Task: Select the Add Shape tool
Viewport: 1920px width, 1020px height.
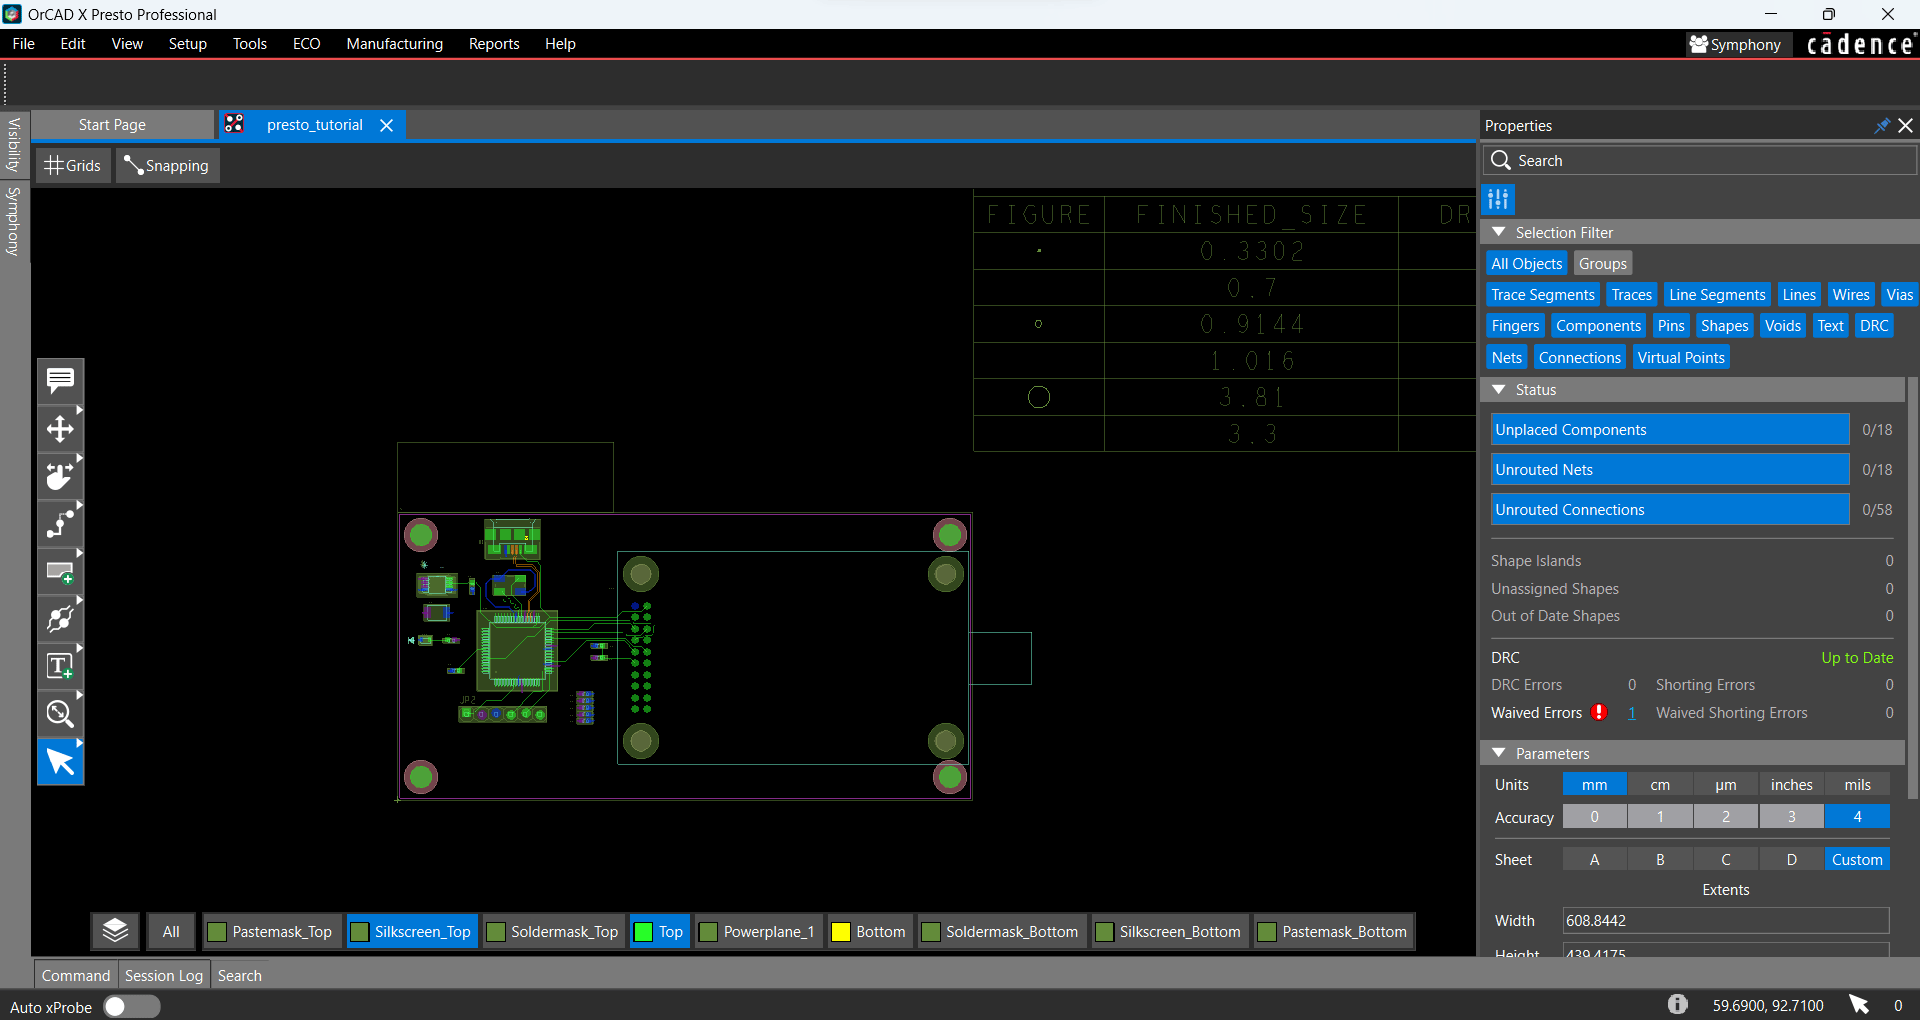Action: [60, 571]
